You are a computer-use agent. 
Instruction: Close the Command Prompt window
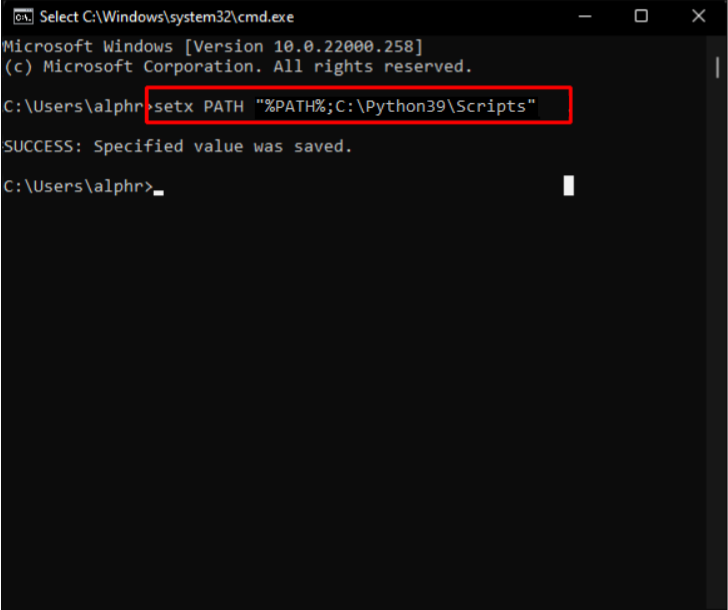pyautogui.click(x=695, y=16)
